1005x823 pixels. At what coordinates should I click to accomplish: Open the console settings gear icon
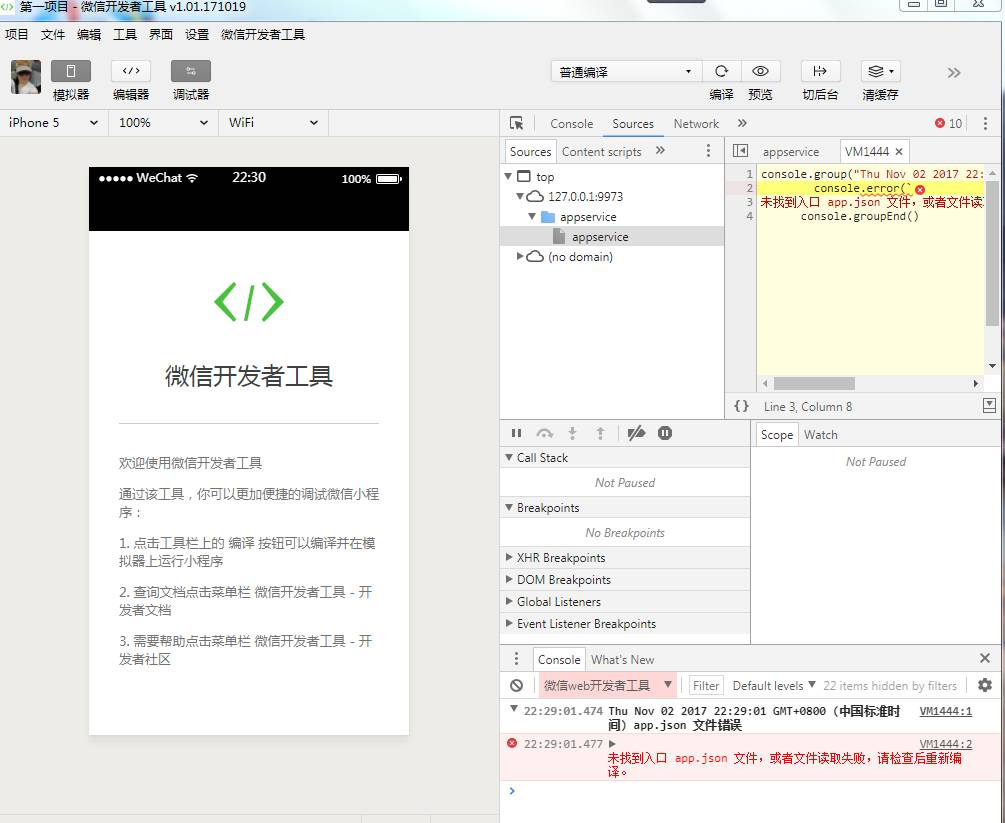(x=985, y=685)
